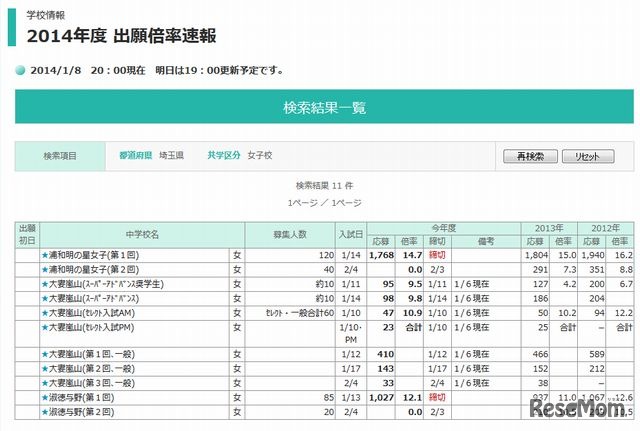This screenshot has height=431, width=640.
Task: Click the 2013年 header cell
Action: pyautogui.click(x=549, y=228)
